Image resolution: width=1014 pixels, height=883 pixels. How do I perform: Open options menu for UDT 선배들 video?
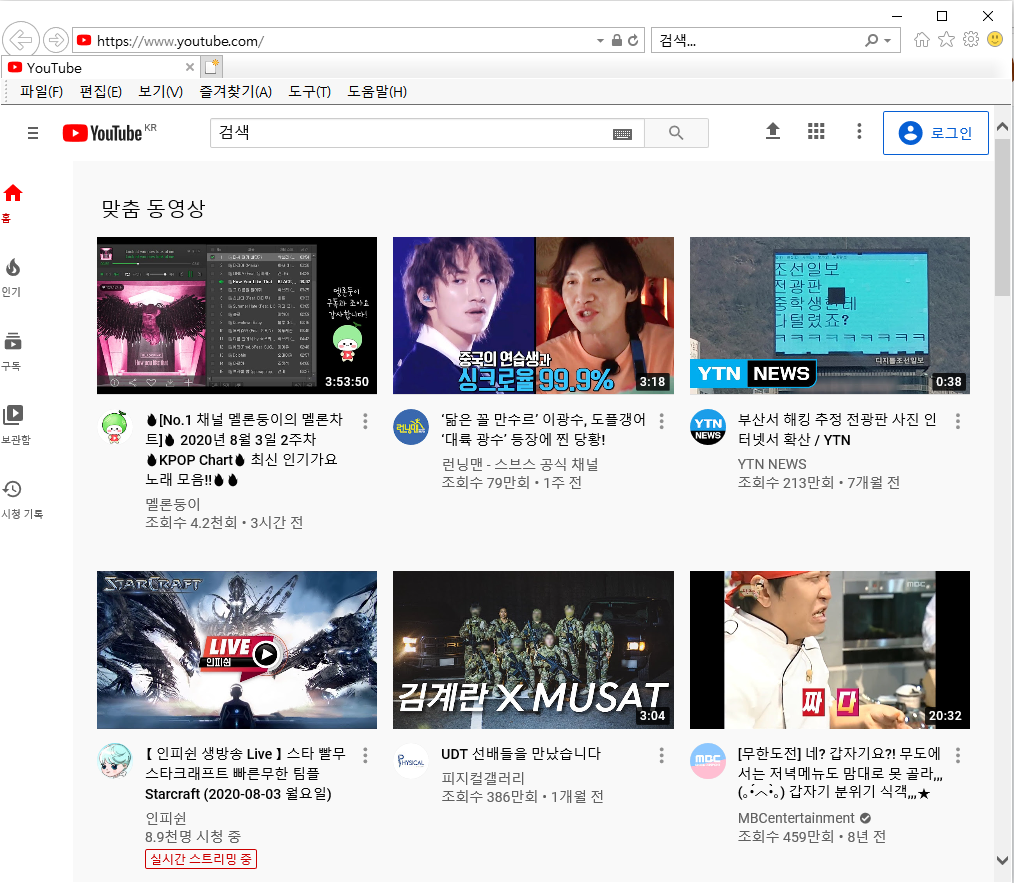coord(662,755)
